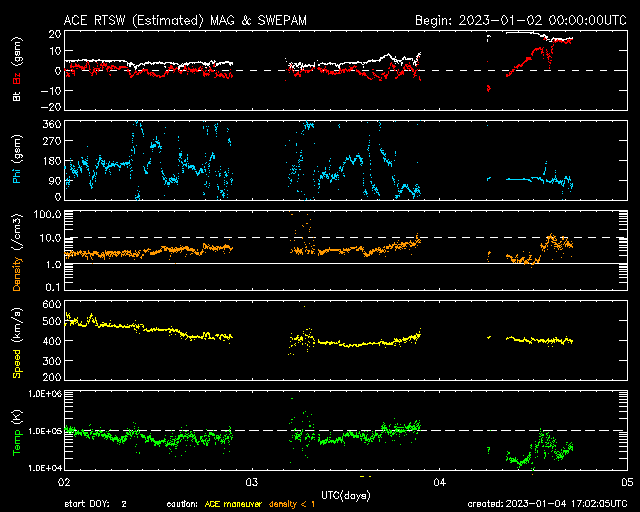Click the 'created: 2023-01-04 17:02:05UTC' timestamp

pos(547,504)
